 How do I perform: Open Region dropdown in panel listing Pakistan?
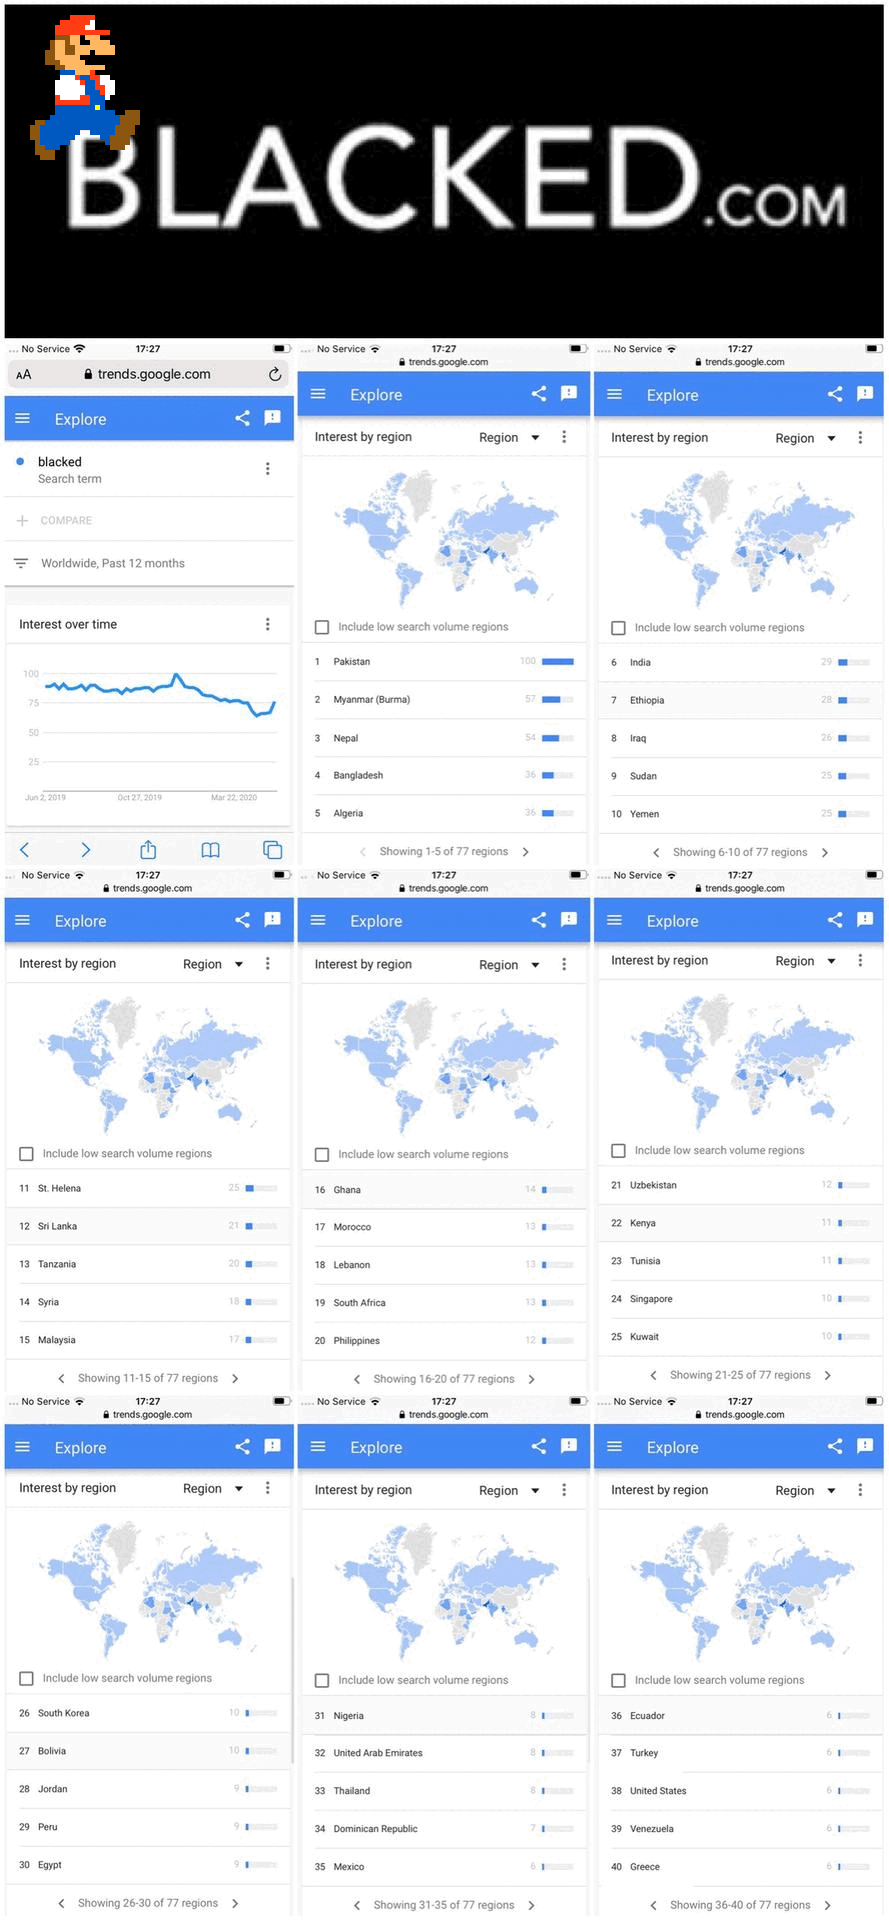(x=509, y=438)
